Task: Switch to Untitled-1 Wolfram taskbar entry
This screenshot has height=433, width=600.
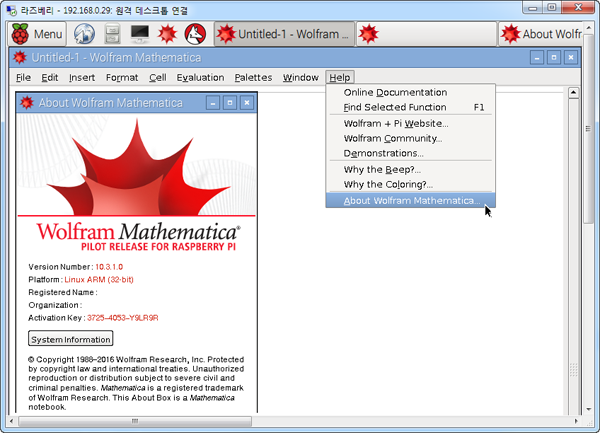Action: tap(284, 34)
